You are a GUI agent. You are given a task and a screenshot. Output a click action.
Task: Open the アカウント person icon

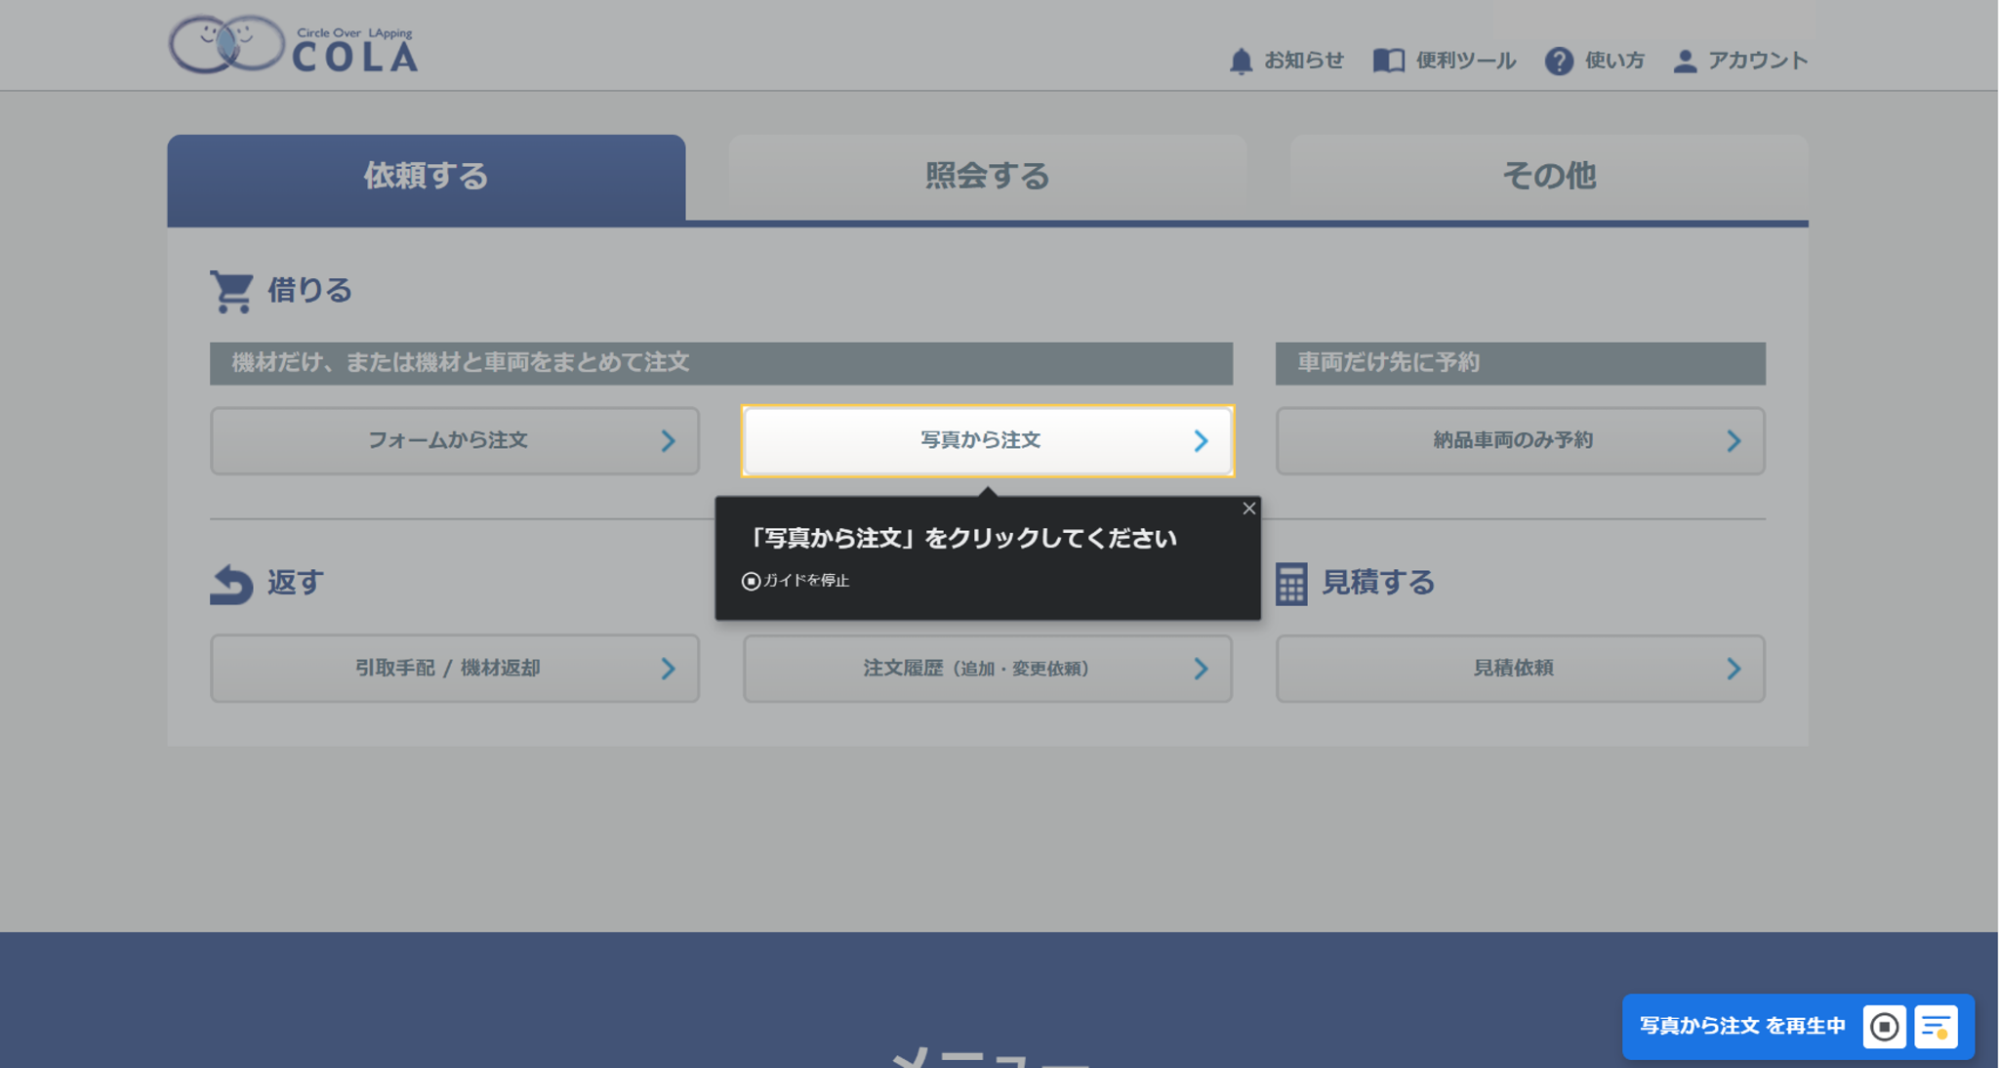1684,59
